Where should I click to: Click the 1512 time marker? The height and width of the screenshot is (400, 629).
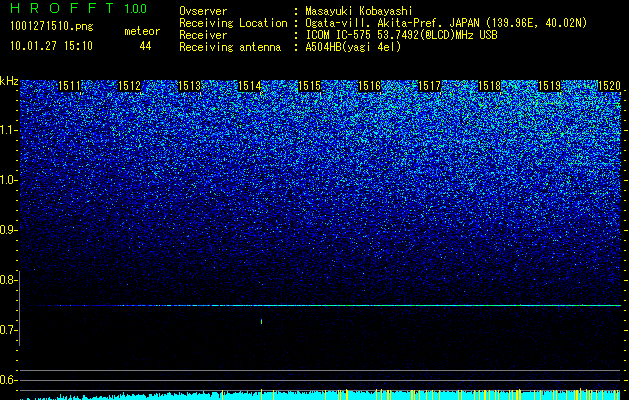point(130,86)
